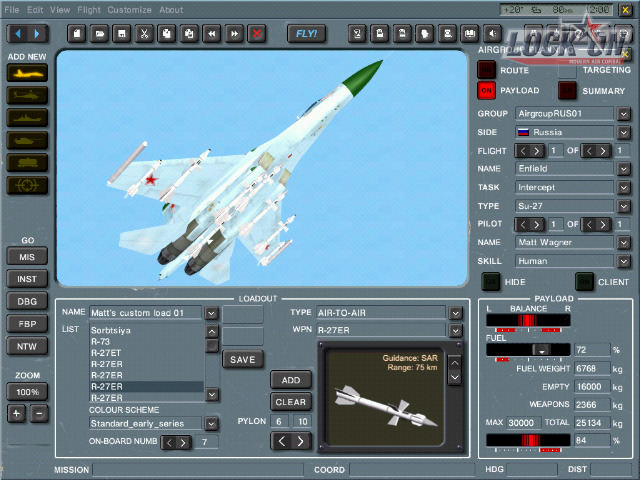This screenshot has height=480, width=640.
Task: Click the zoom in plus button
Action: click(x=17, y=413)
